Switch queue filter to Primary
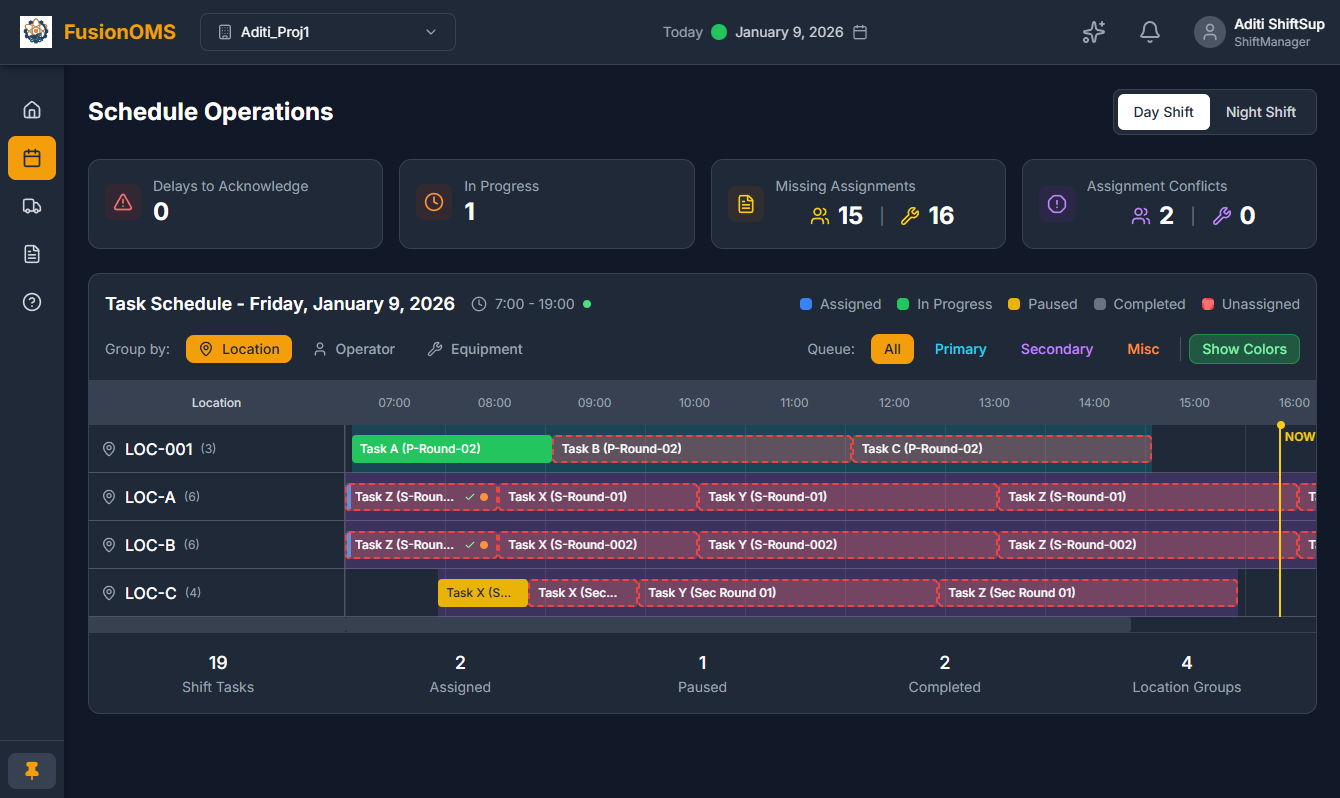The height and width of the screenshot is (798, 1340). click(960, 349)
